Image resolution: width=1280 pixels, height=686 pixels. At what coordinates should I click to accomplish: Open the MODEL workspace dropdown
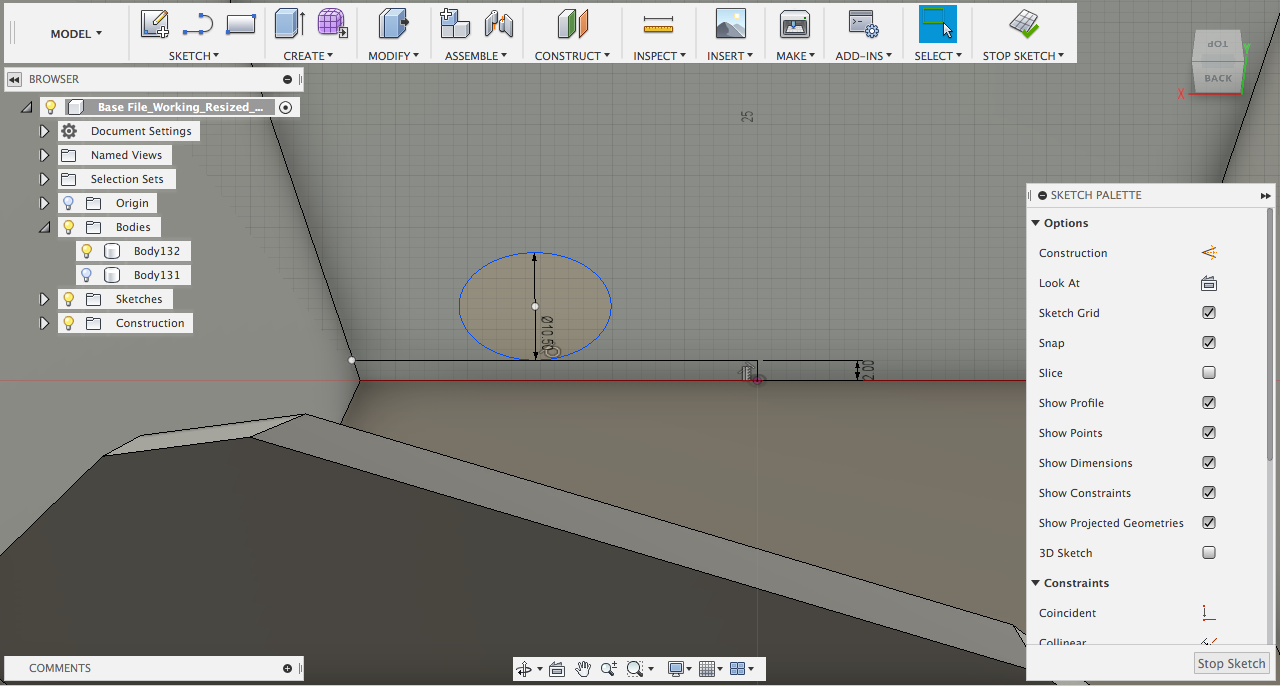[76, 34]
